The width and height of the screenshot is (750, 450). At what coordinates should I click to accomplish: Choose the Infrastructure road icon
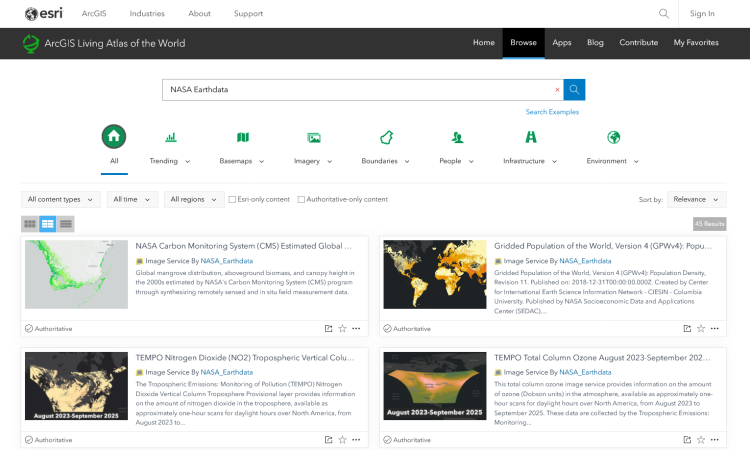[531, 137]
